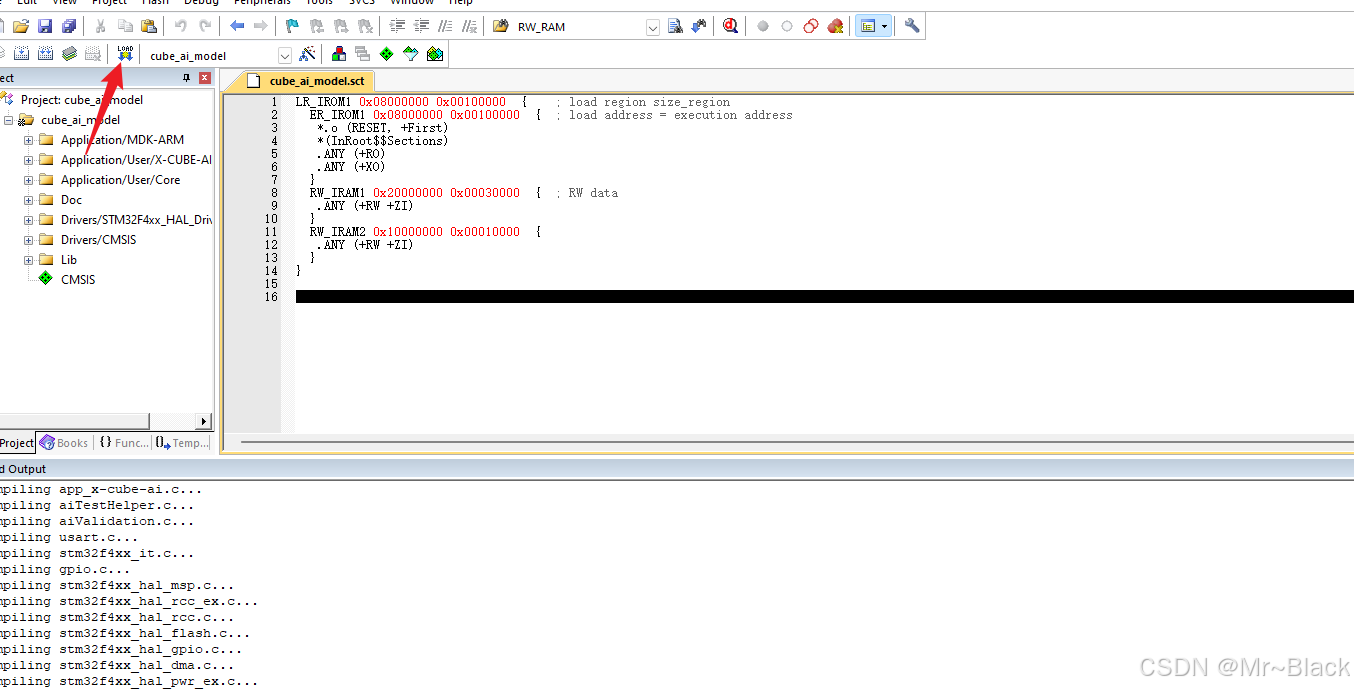Screen dimensions: 1354x690
Task: Navigate backwards with the blue left arrow
Action: coord(237,26)
